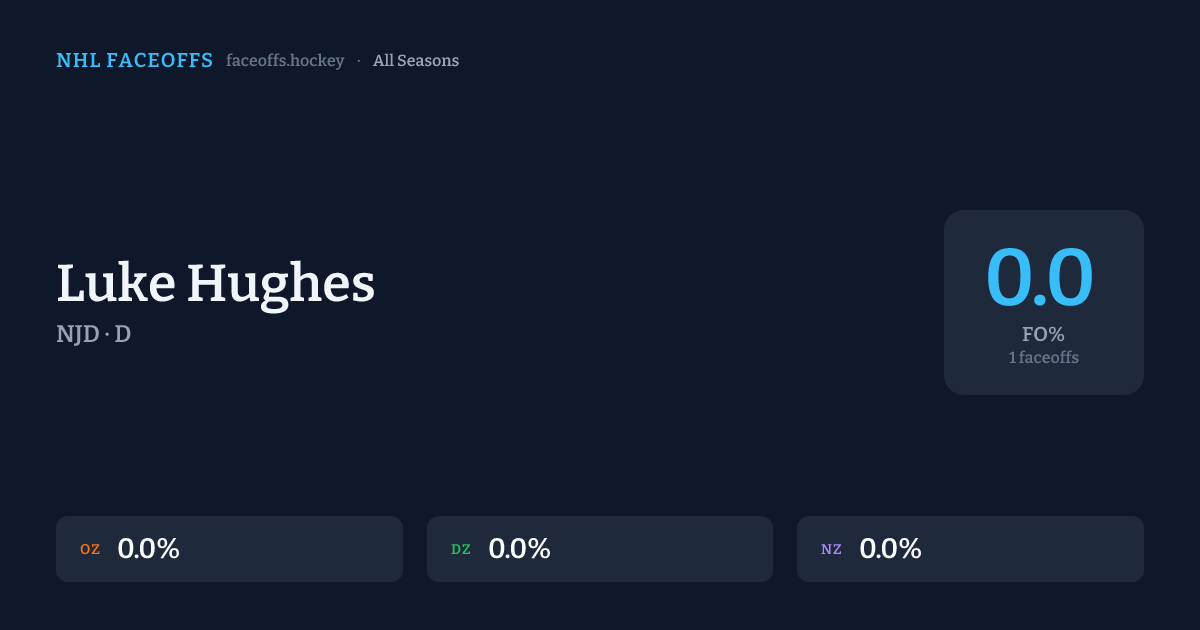1200x630 pixels.
Task: Click the 0.0% value beside DZ
Action: coord(519,549)
